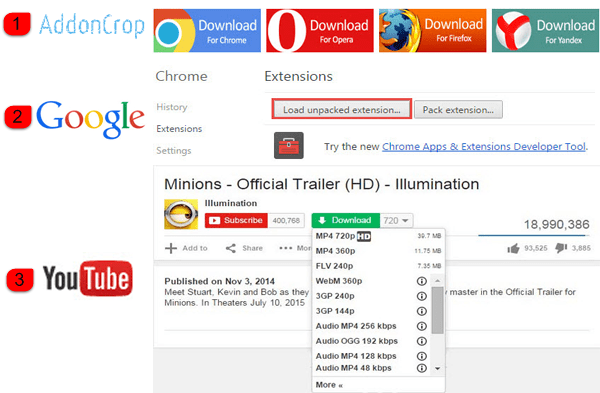Expand the 720 quality dropdown

[x=396, y=220]
